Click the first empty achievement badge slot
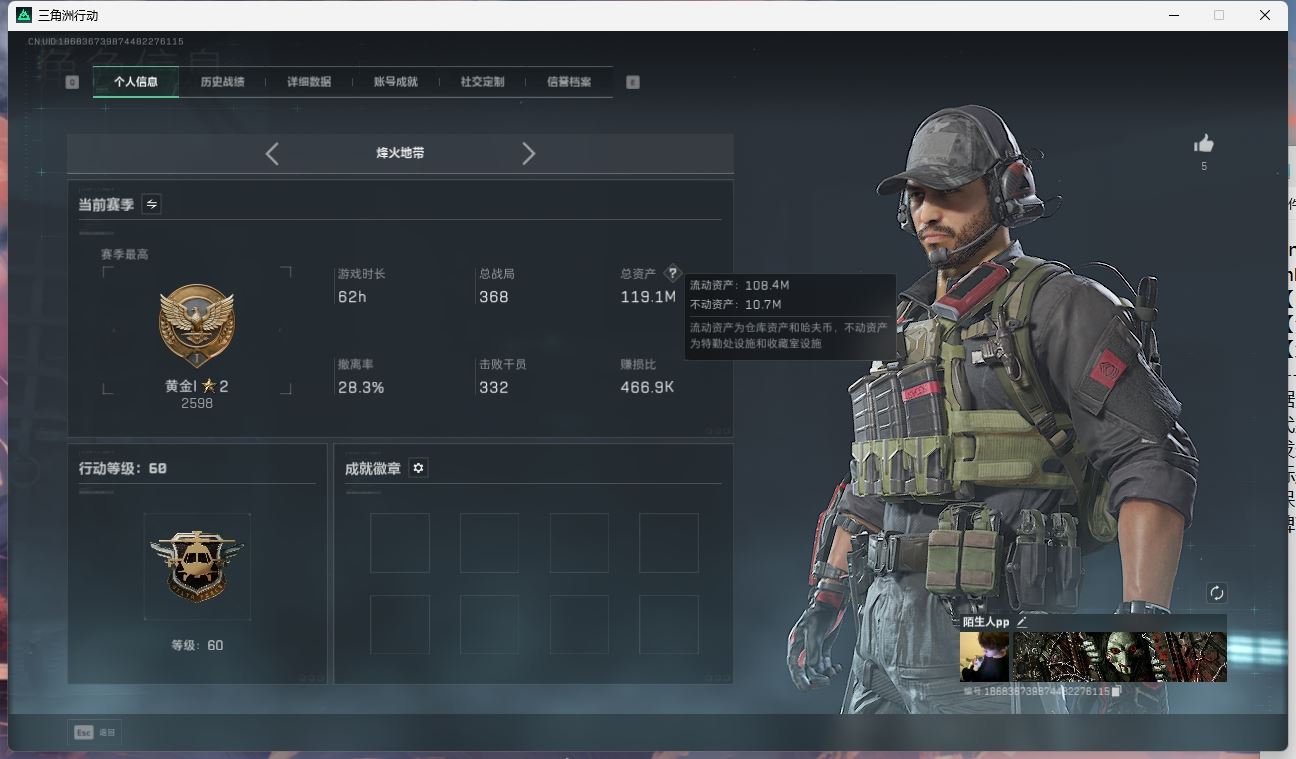 (399, 543)
